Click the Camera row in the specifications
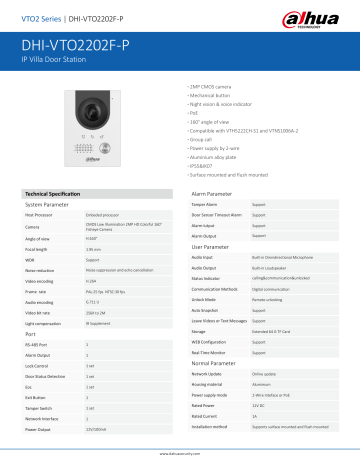360x466 pixels. pos(97,227)
